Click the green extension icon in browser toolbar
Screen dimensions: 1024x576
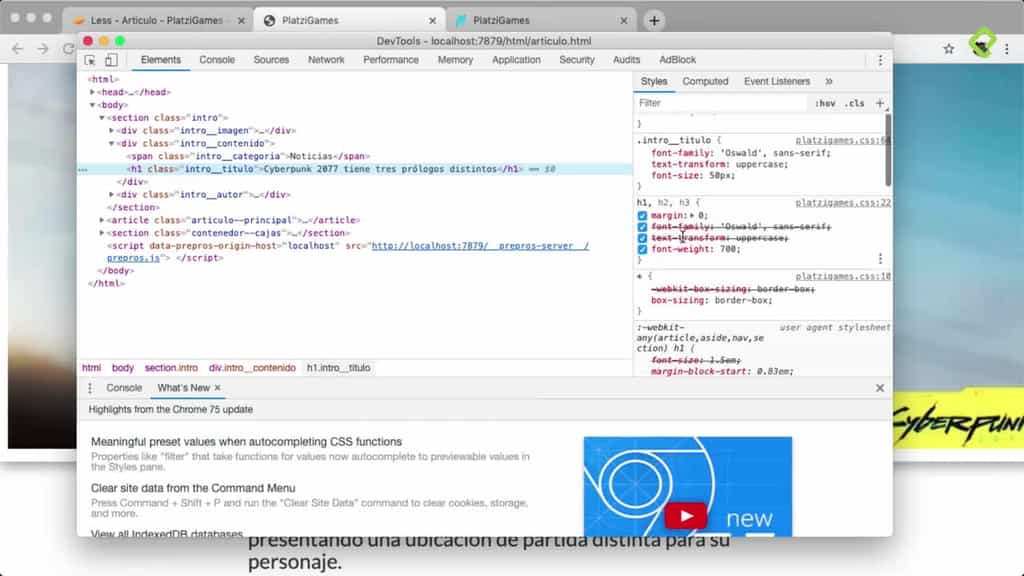981,44
